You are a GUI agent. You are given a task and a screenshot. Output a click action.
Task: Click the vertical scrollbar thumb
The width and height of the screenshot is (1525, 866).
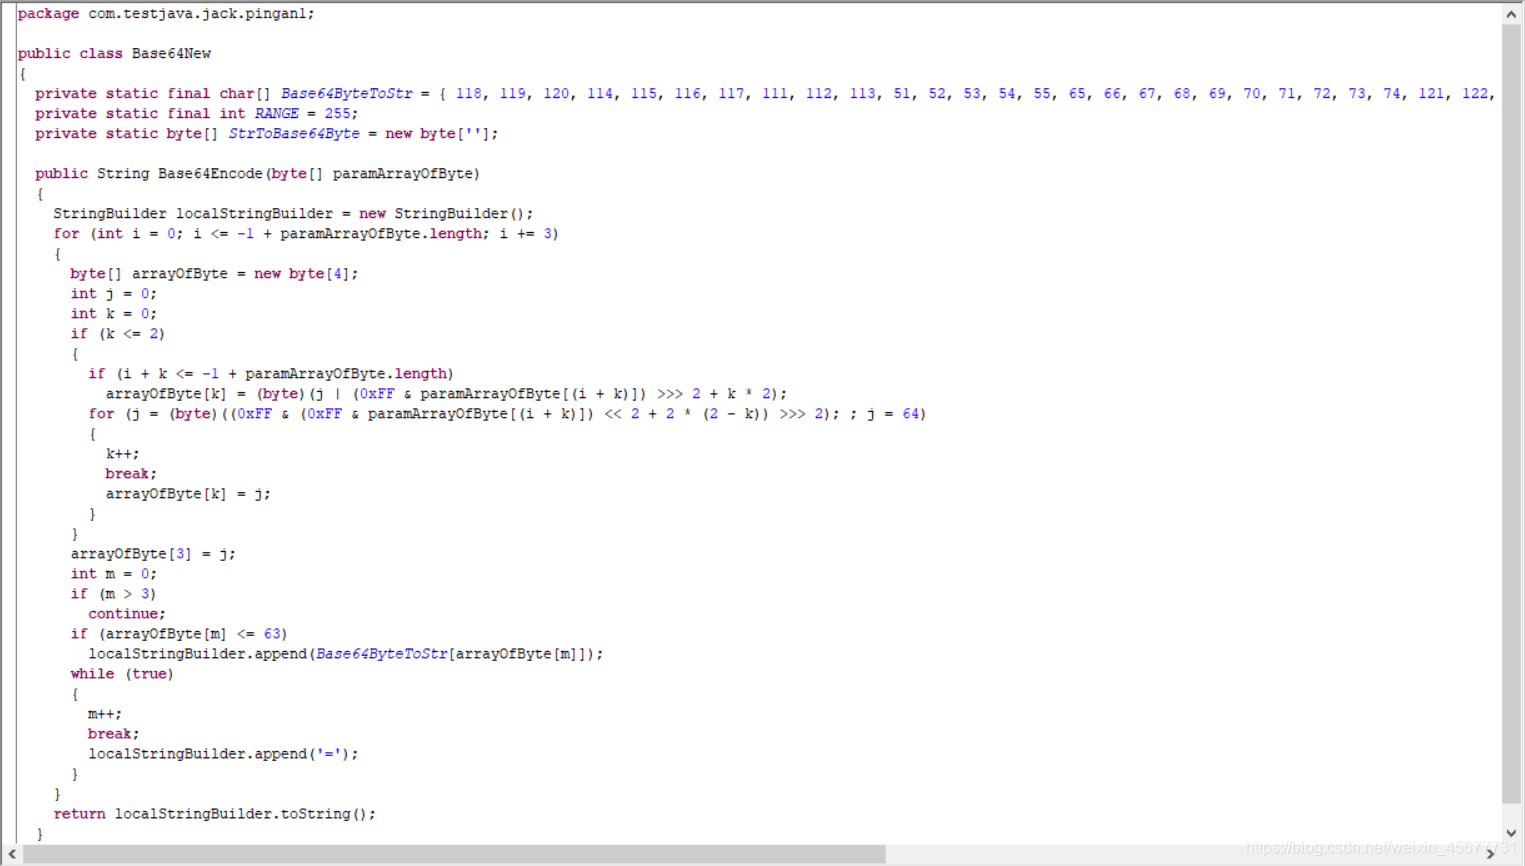[x=1511, y=413]
